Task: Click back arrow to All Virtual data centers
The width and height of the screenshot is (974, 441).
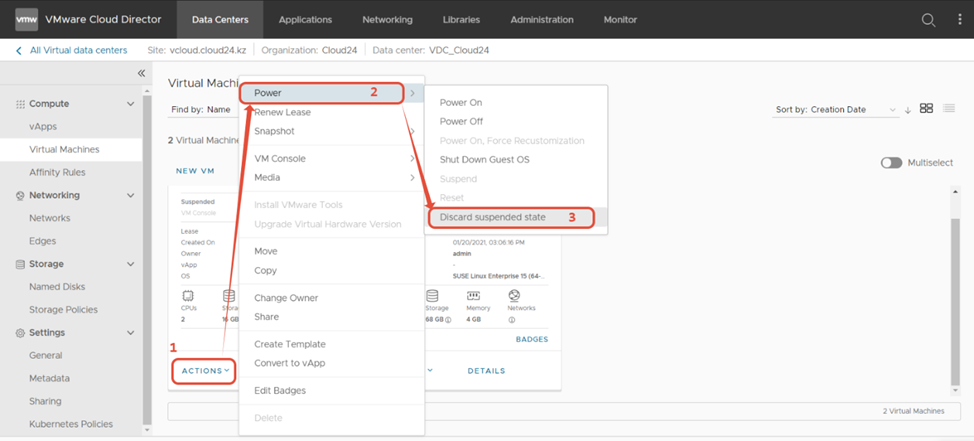Action: [18, 50]
